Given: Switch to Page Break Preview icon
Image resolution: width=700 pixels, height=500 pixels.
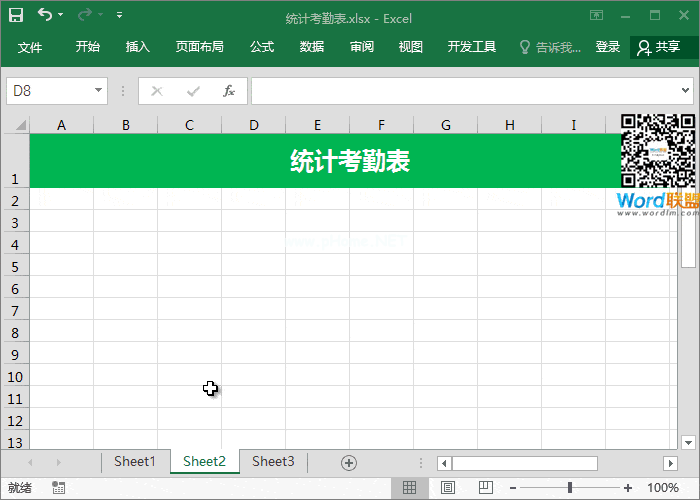Looking at the screenshot, I should pyautogui.click(x=486, y=488).
